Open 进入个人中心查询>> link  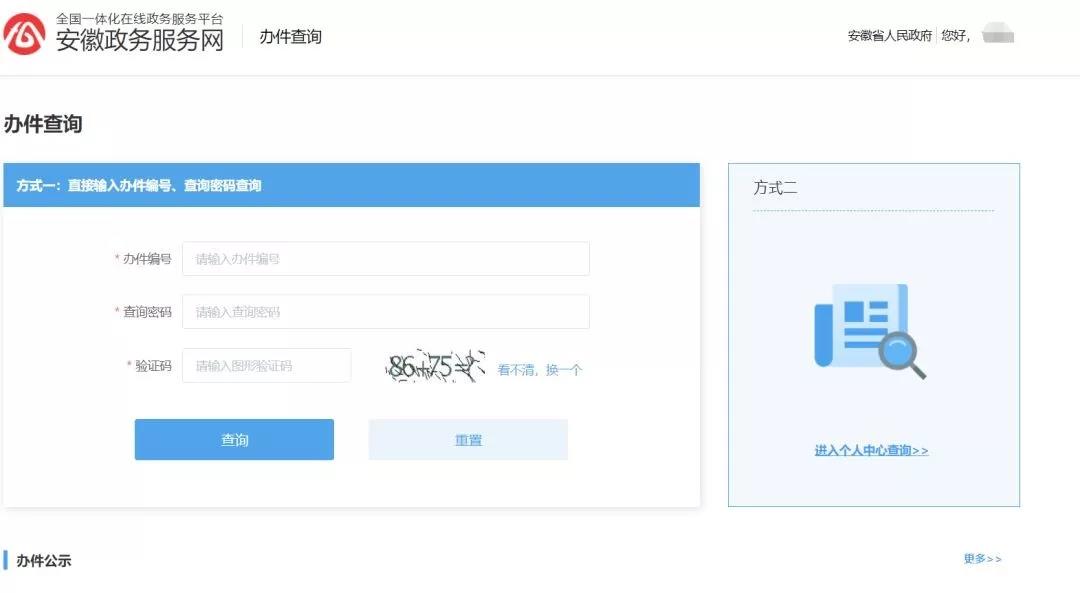[871, 451]
